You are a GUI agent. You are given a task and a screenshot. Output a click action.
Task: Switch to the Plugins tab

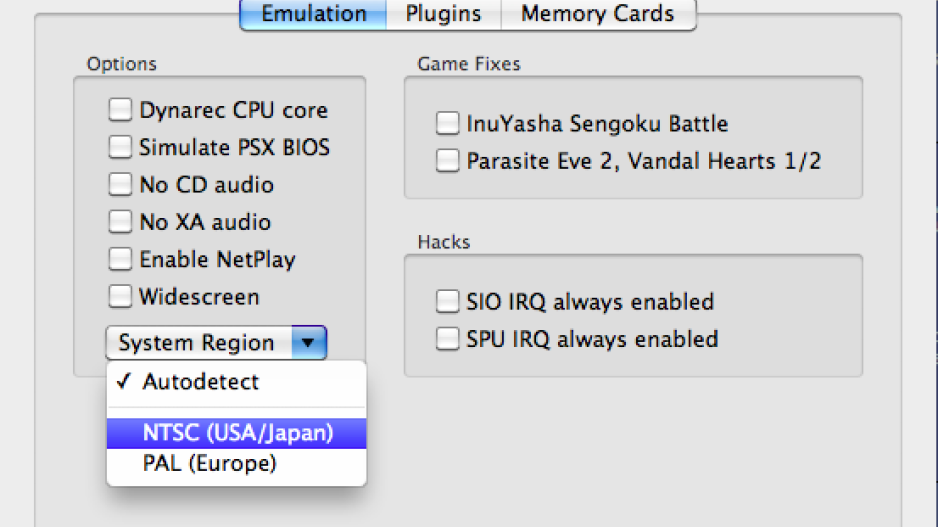[443, 14]
